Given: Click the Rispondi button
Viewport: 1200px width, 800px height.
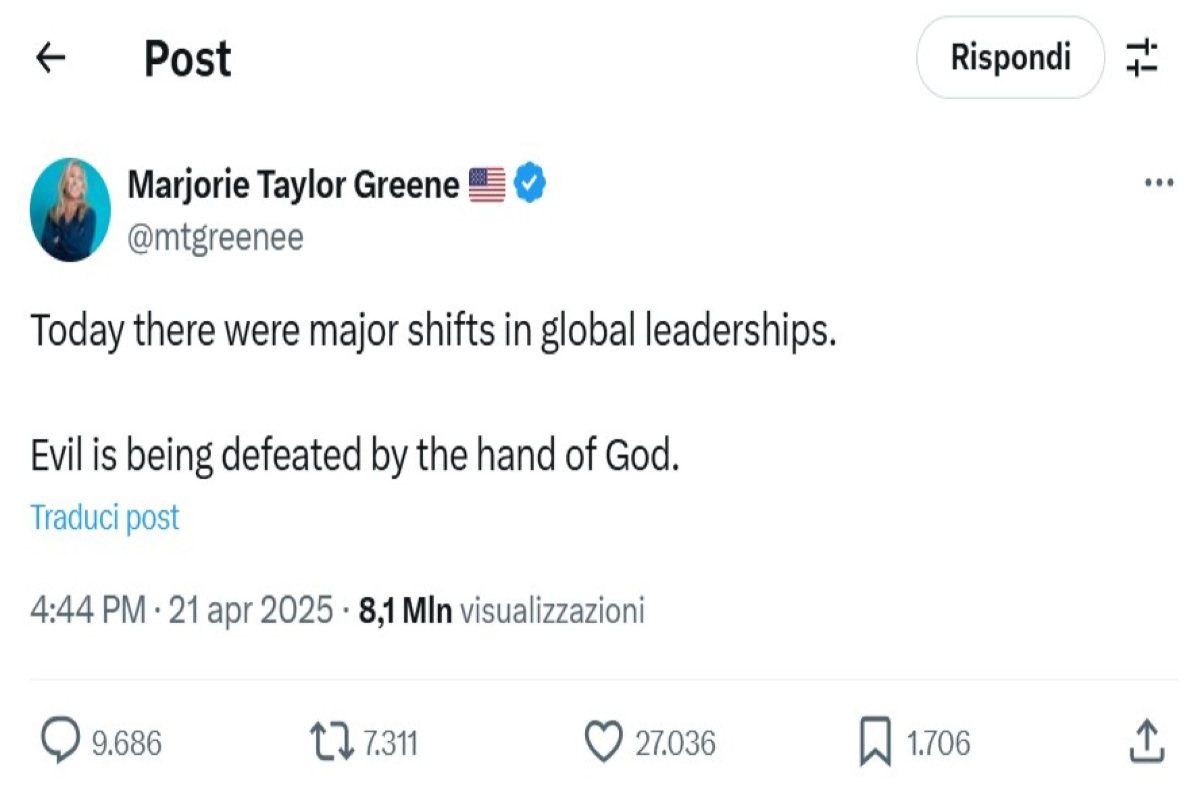Looking at the screenshot, I should (1010, 57).
